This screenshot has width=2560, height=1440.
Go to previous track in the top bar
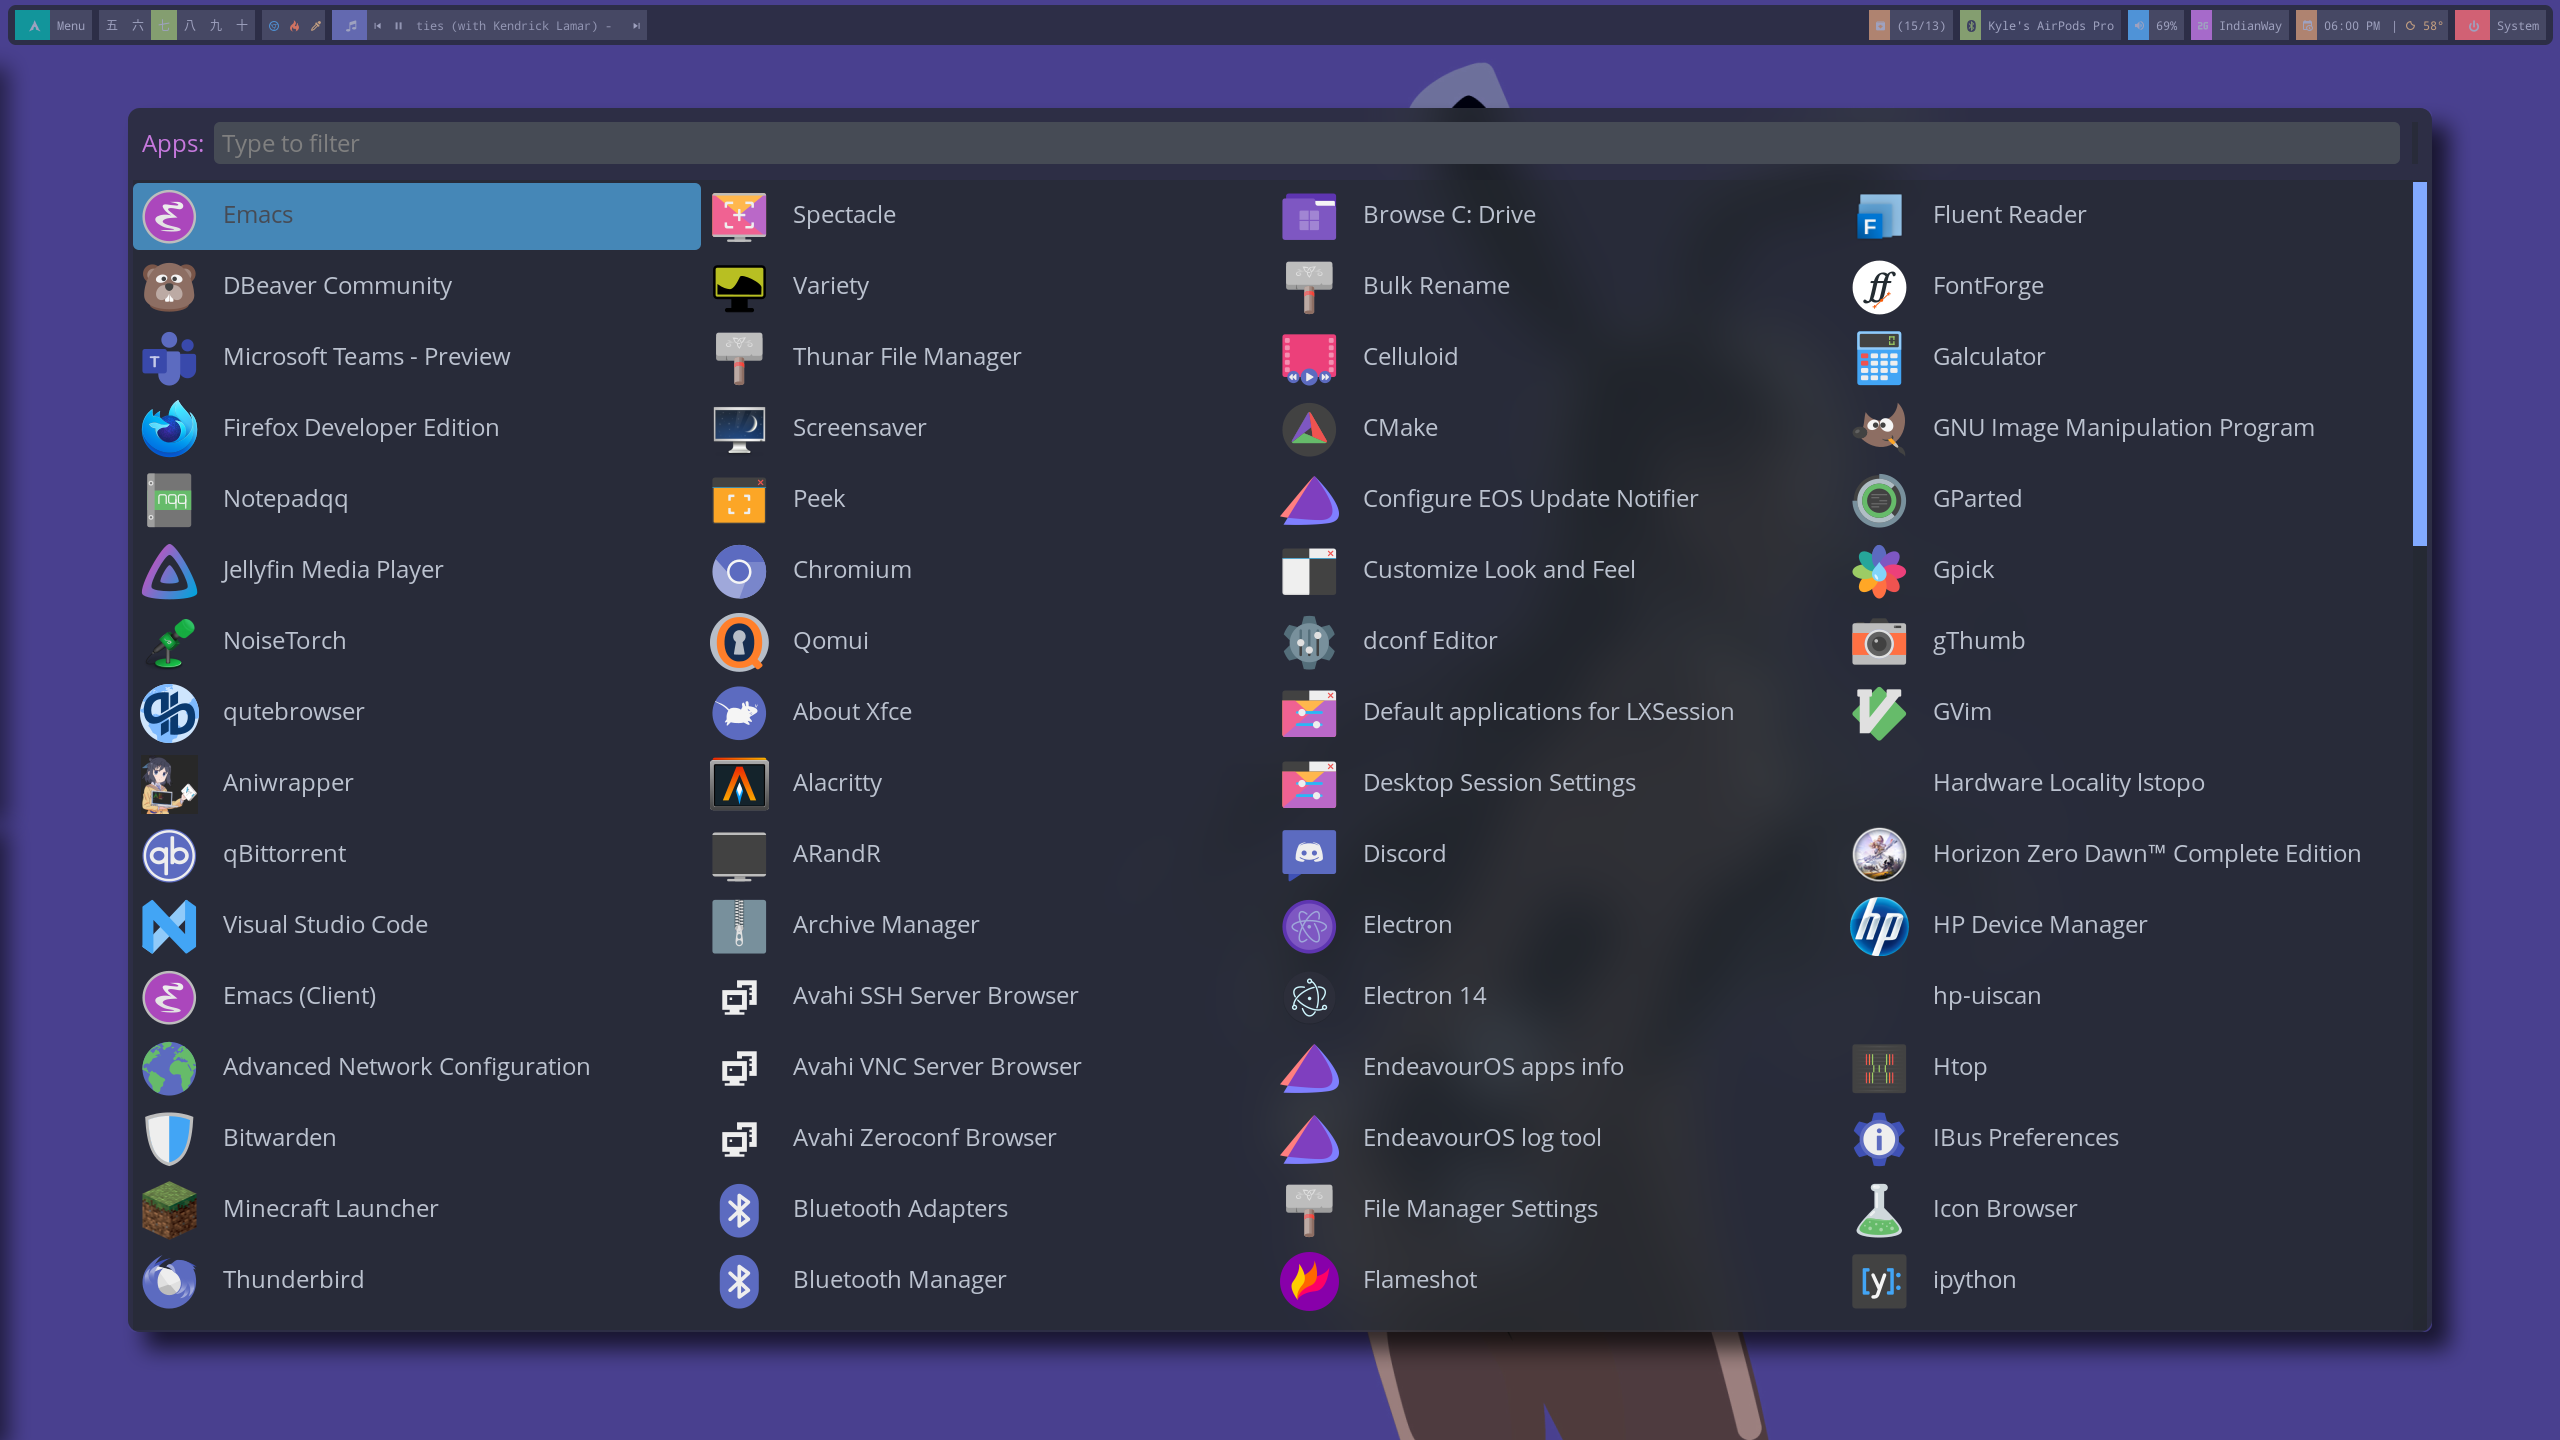click(x=378, y=26)
